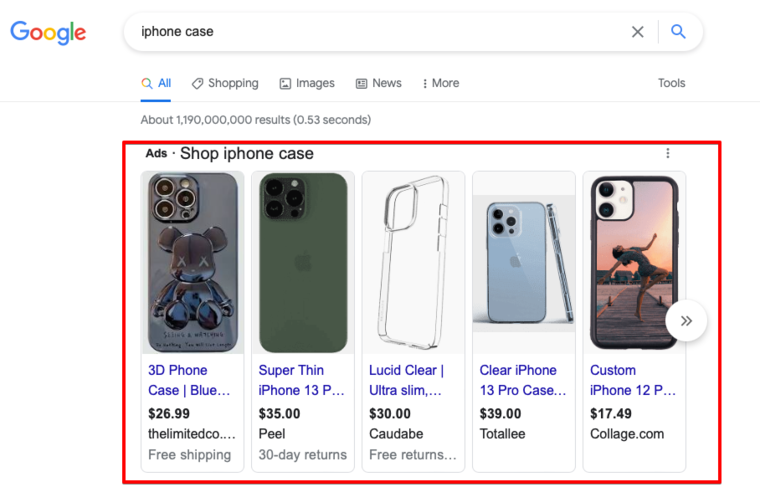Clear the search box with X icon
This screenshot has width=760, height=487.
click(x=637, y=32)
